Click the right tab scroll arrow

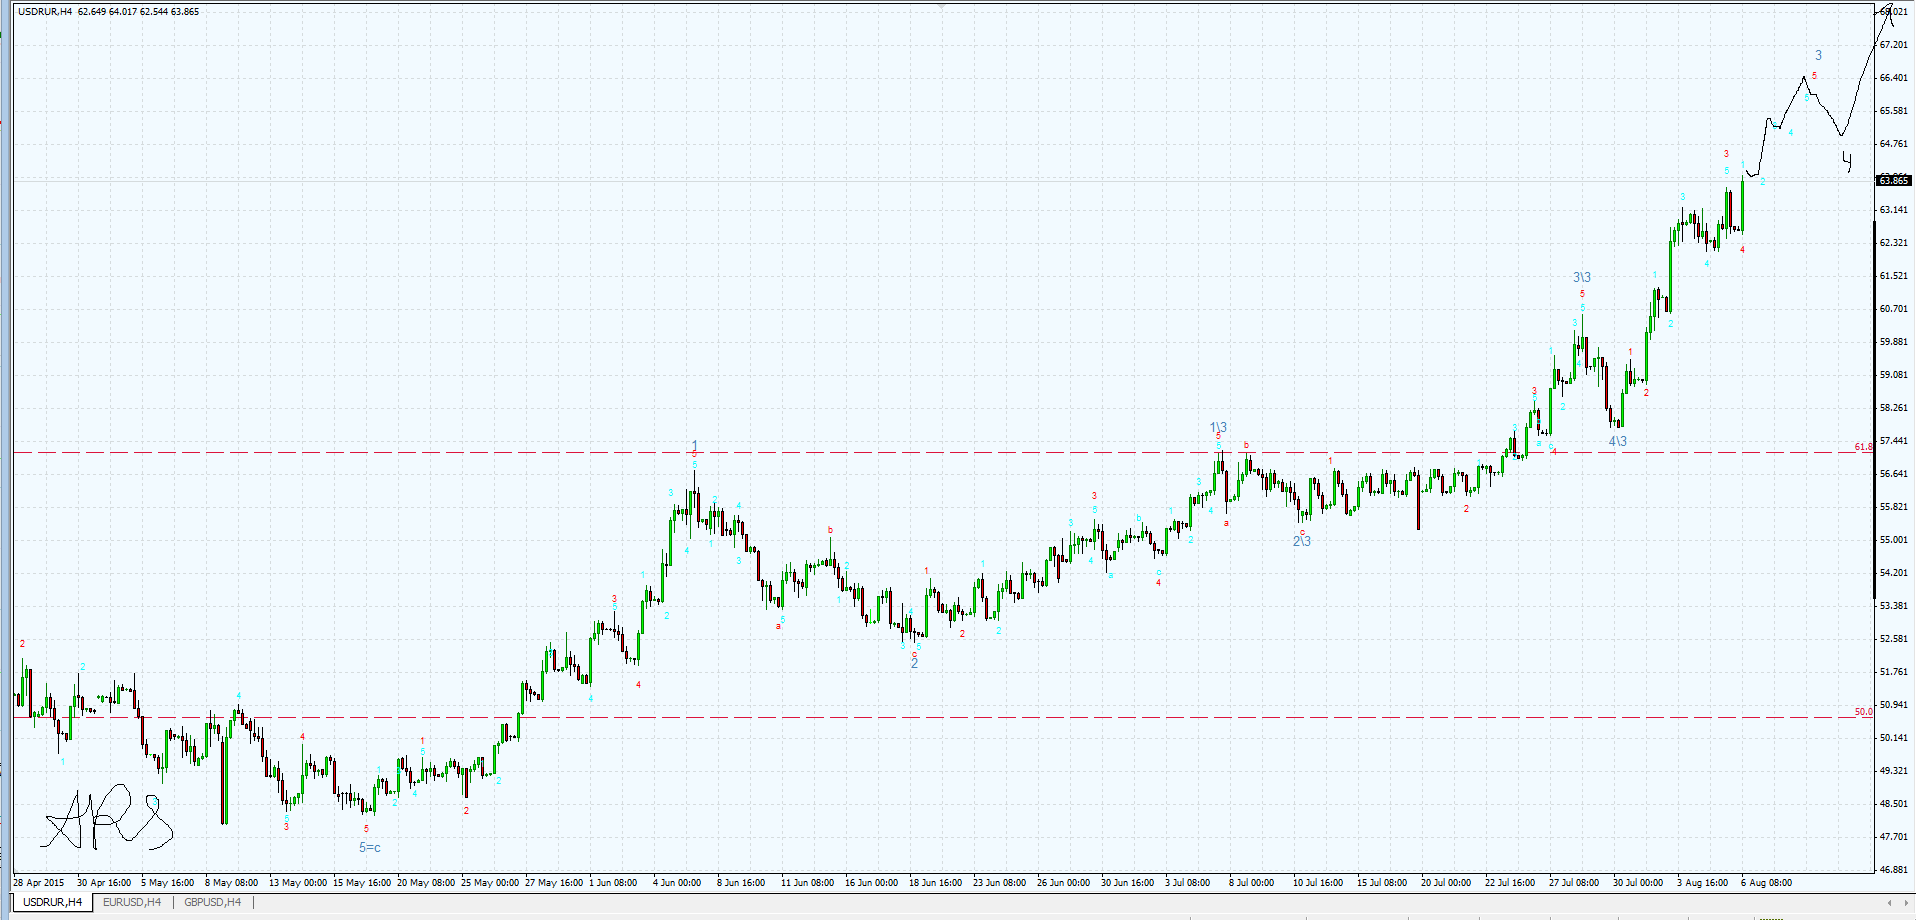pos(1905,903)
